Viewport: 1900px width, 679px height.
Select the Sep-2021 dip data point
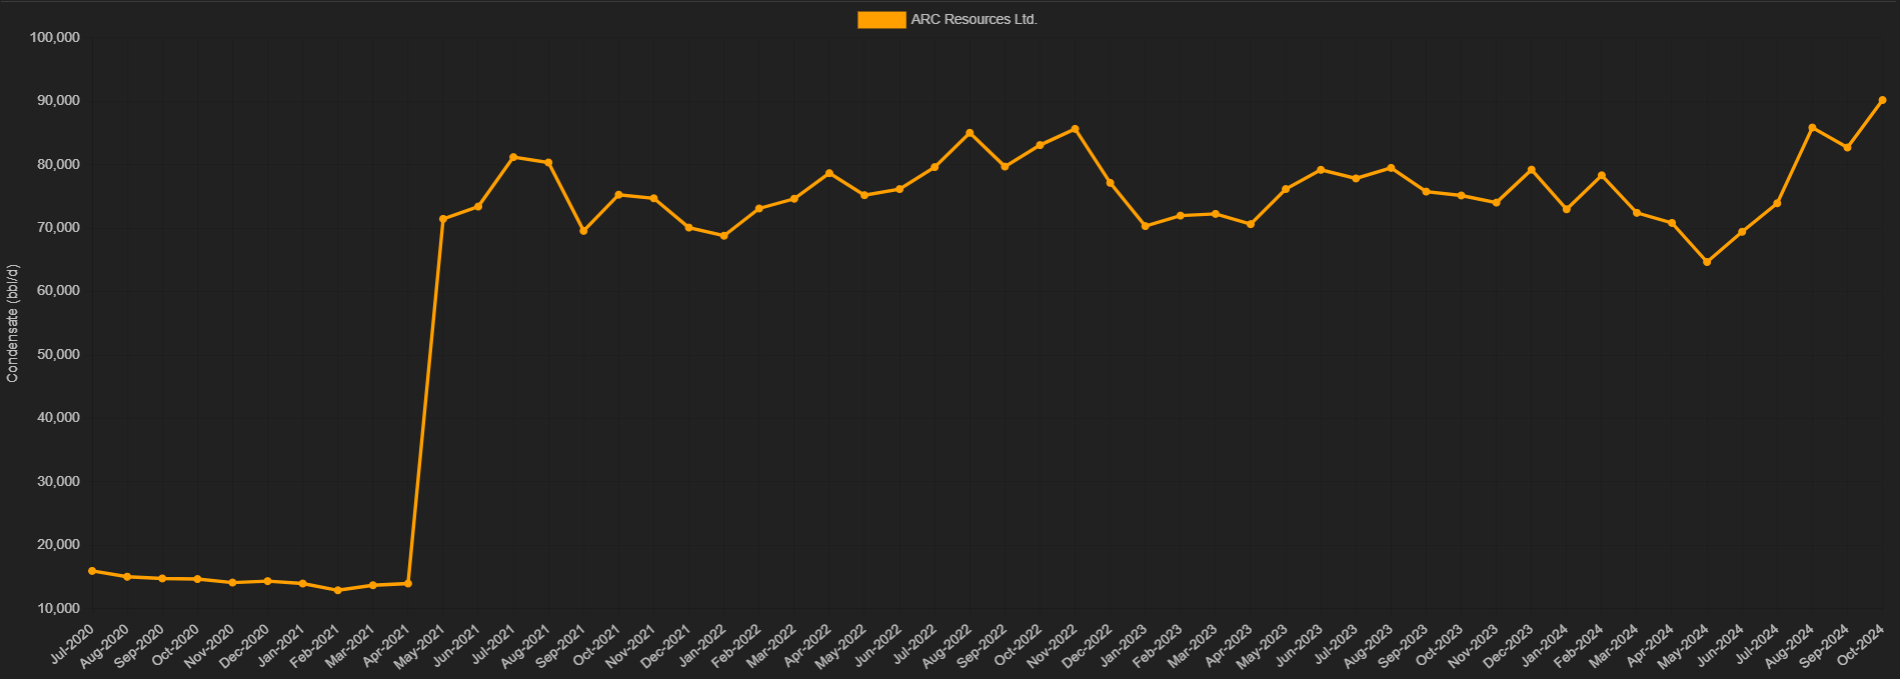[x=584, y=231]
